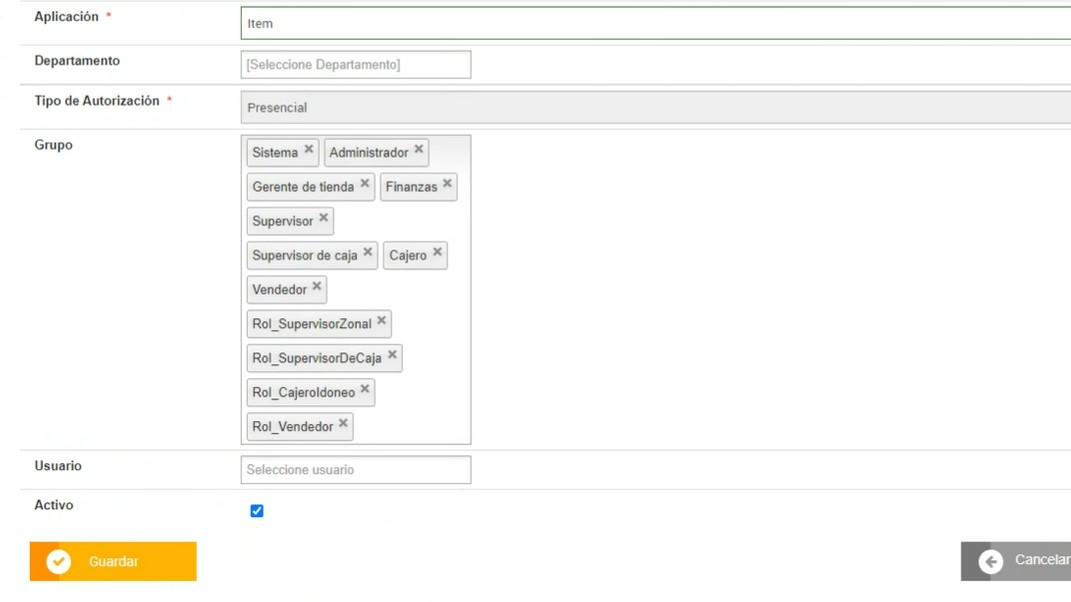Open the Seleccione Departamento dropdown

[355, 65]
